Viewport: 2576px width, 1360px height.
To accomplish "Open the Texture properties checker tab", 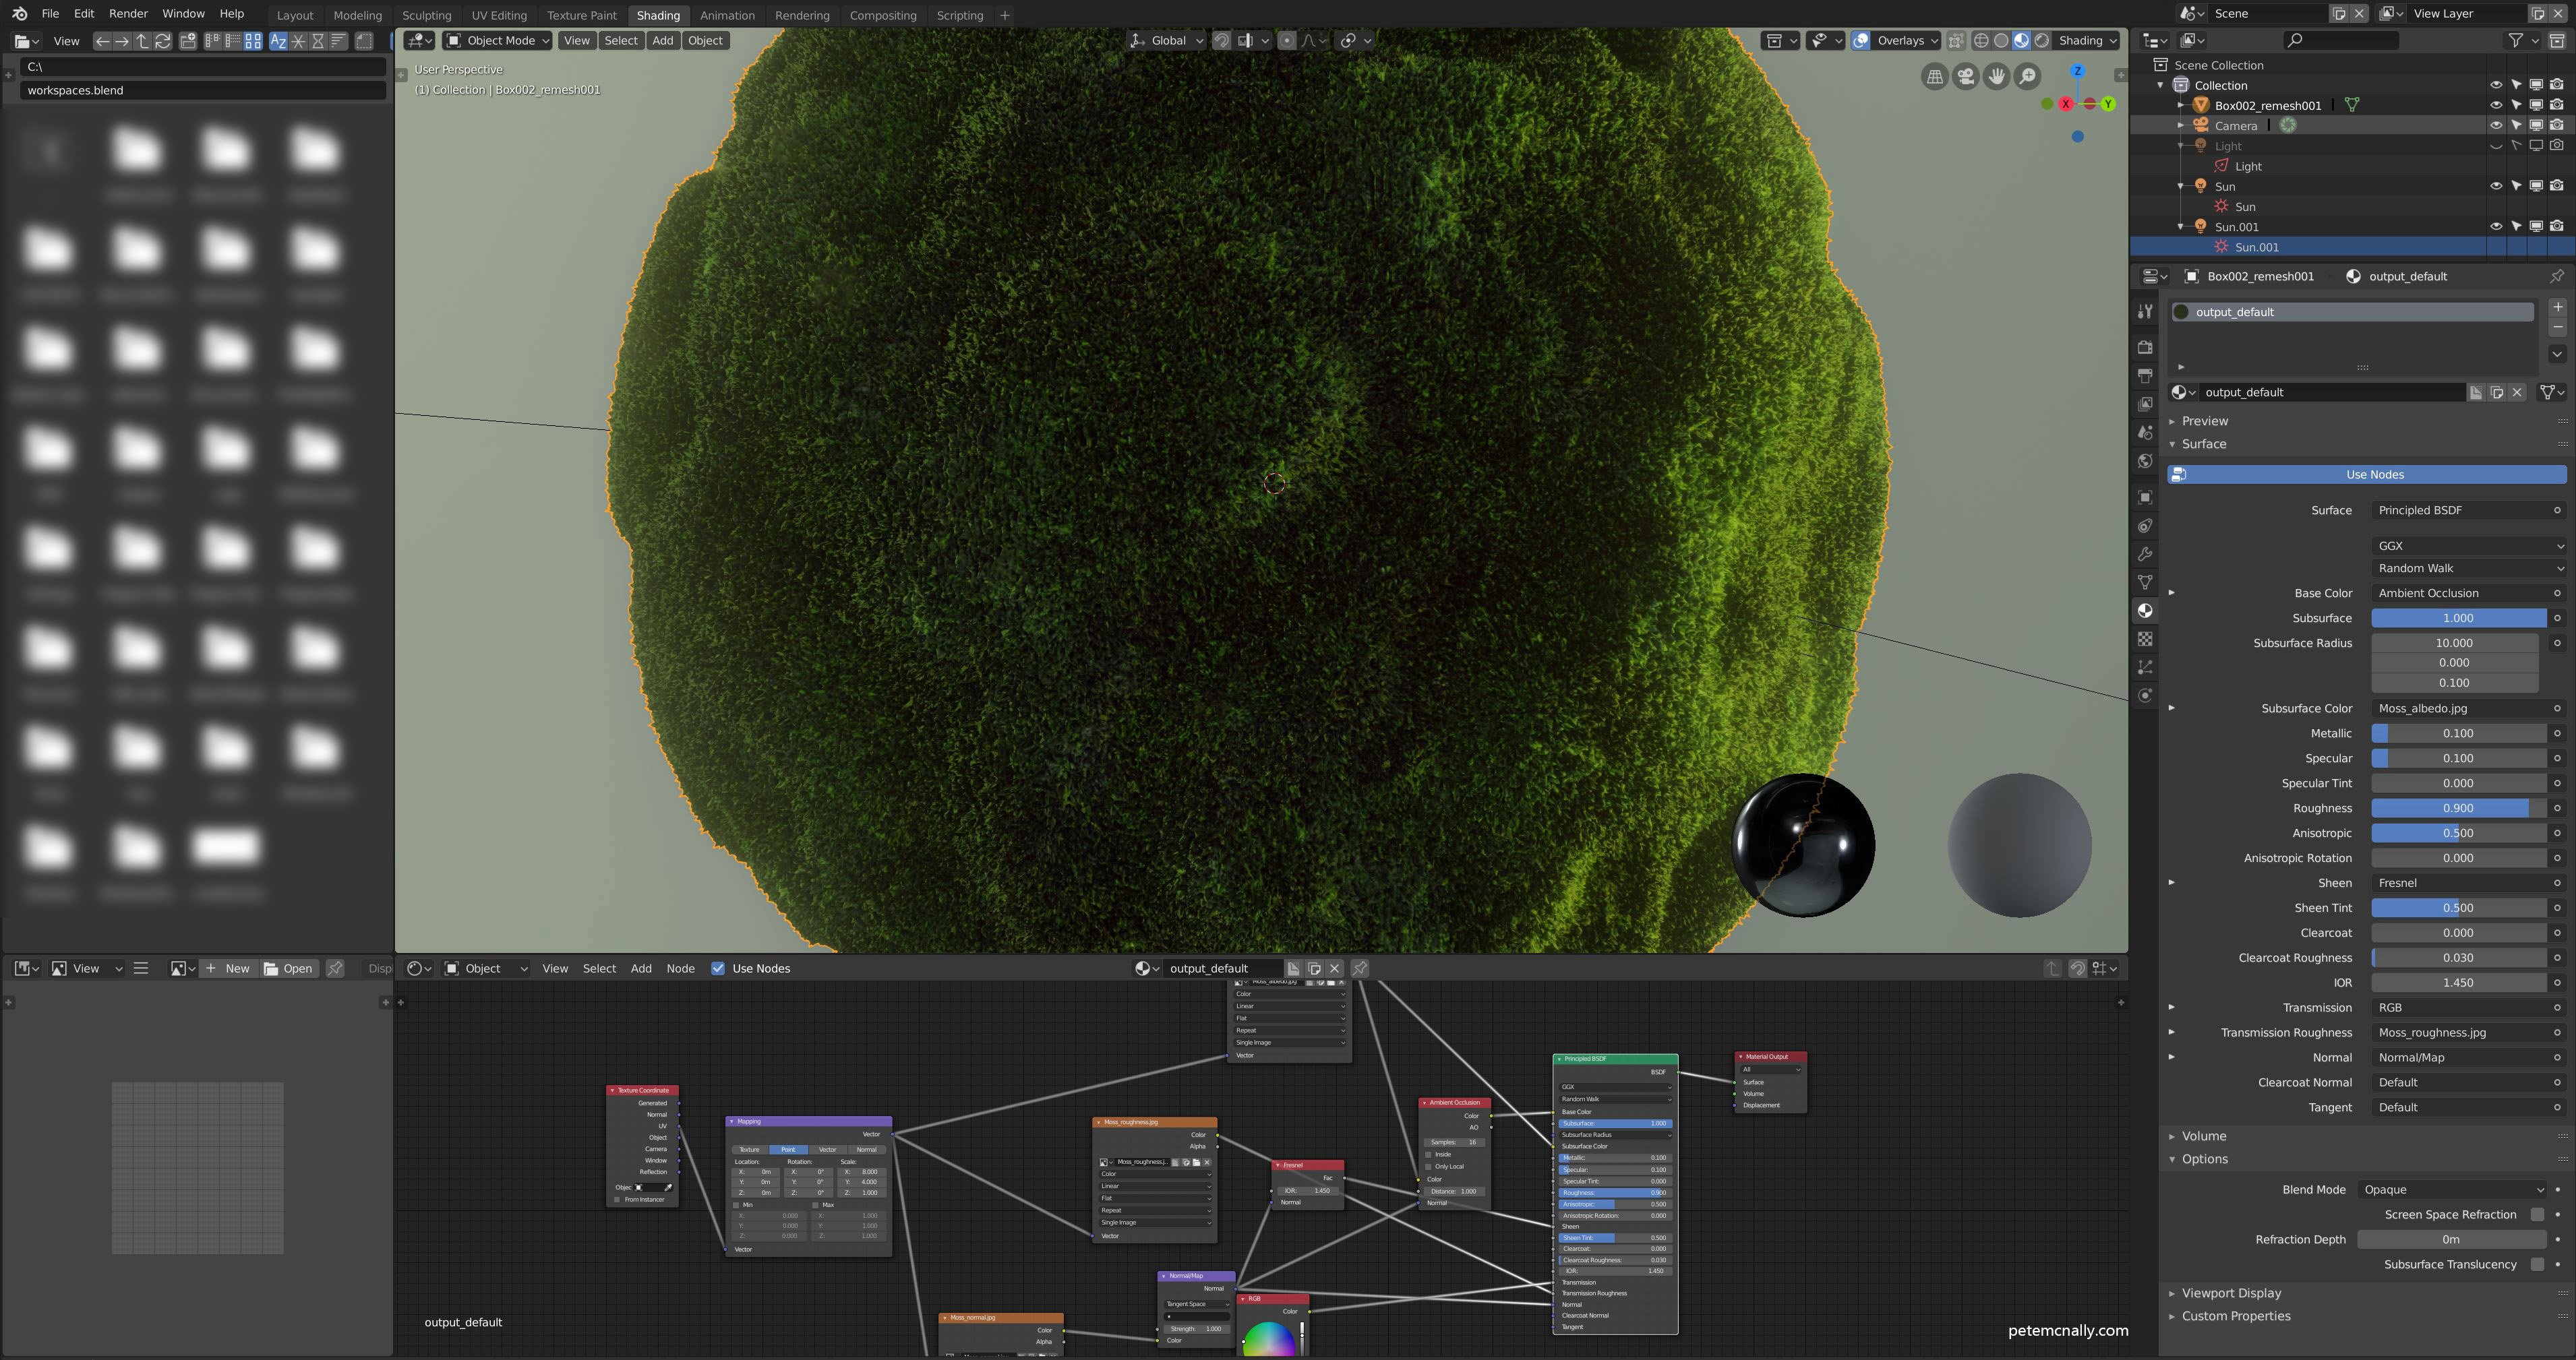I will click(x=2145, y=639).
